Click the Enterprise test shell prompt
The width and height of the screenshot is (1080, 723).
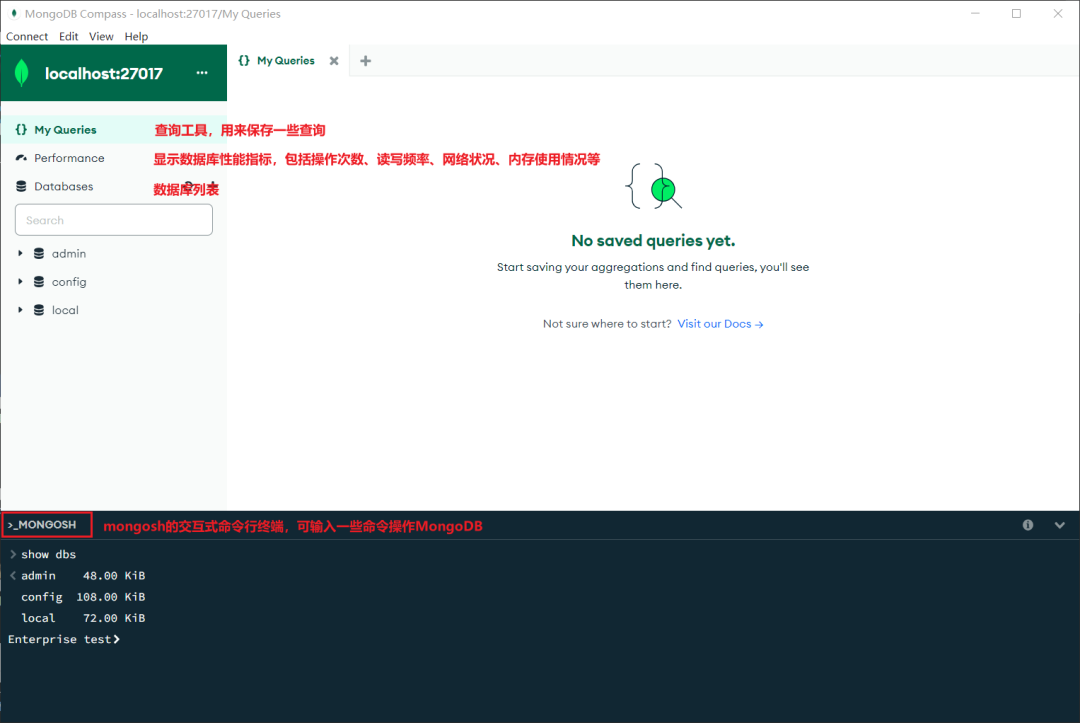(63, 639)
